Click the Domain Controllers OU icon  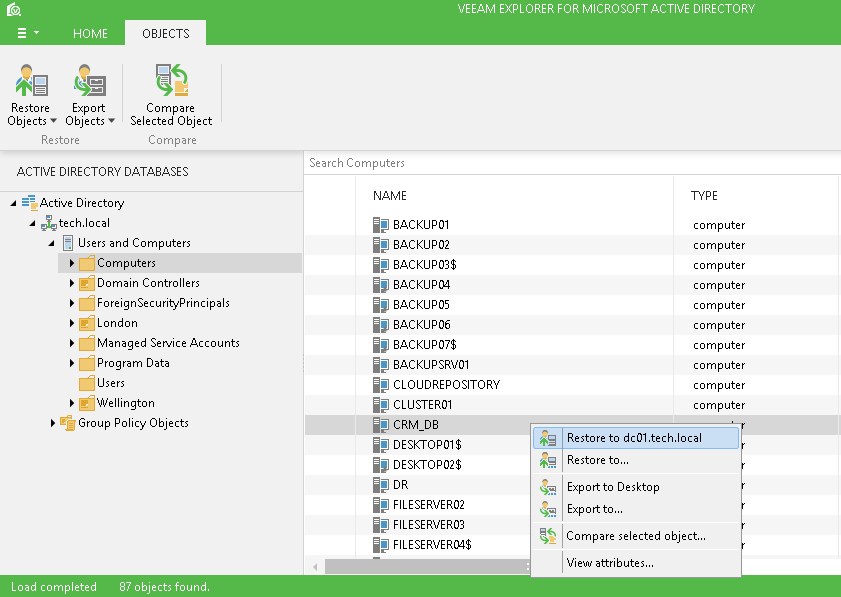(86, 283)
